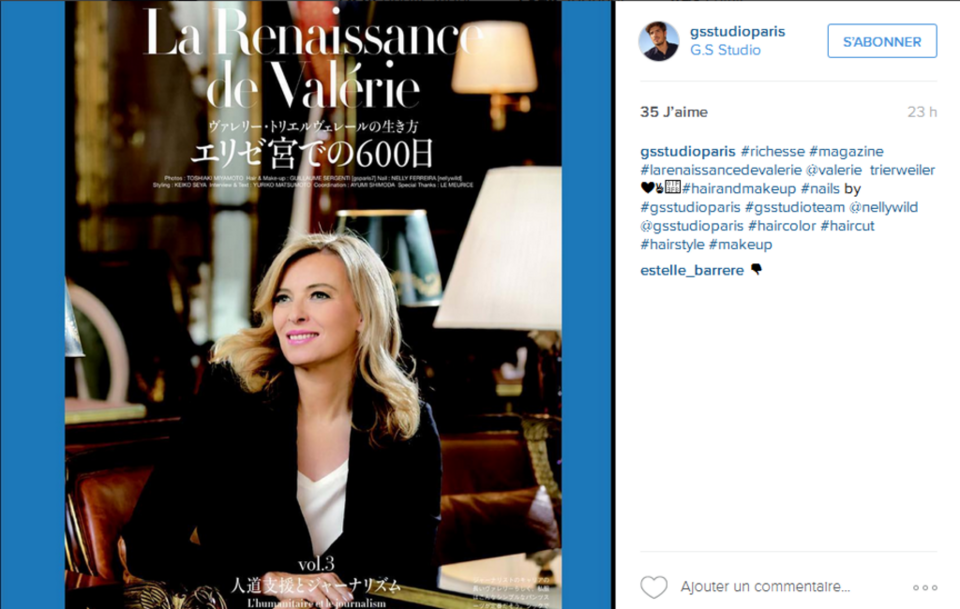Click the S'ABONNER follow button
Screen dimensions: 960x609
pyautogui.click(x=882, y=41)
